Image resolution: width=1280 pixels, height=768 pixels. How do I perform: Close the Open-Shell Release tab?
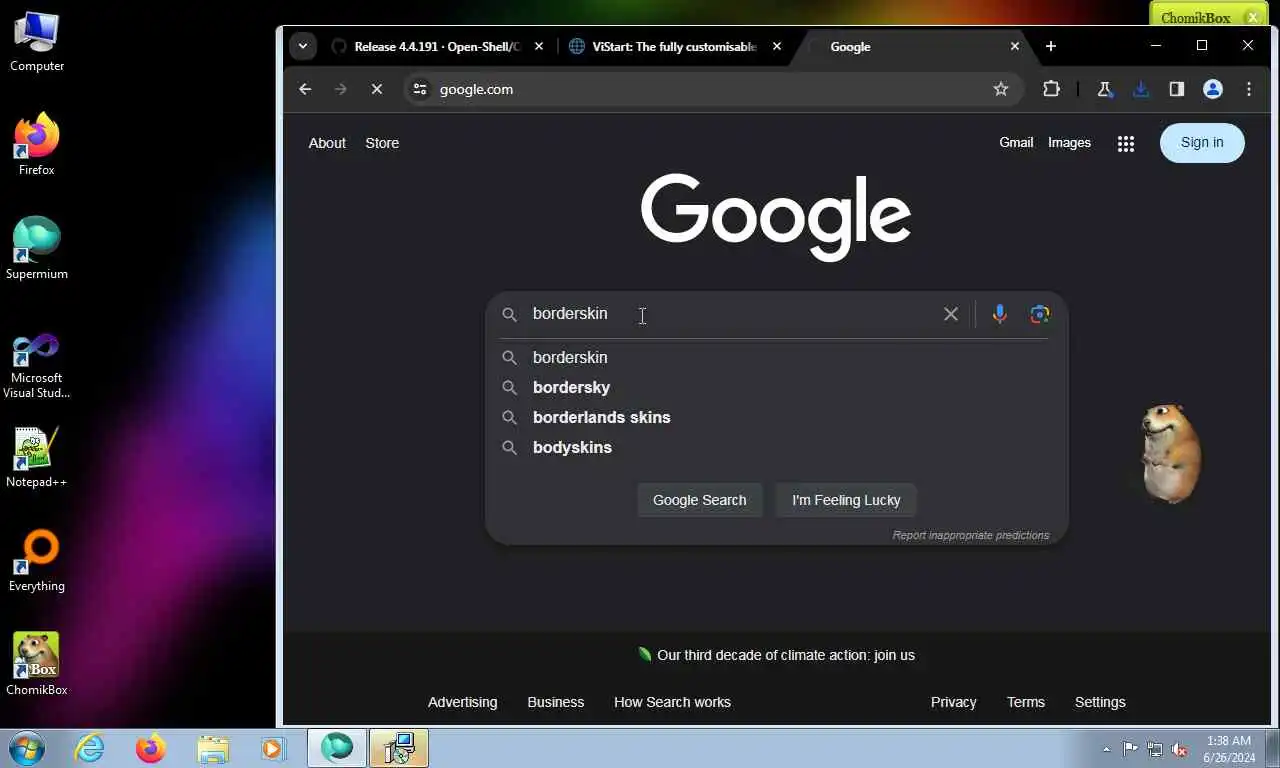[539, 46]
